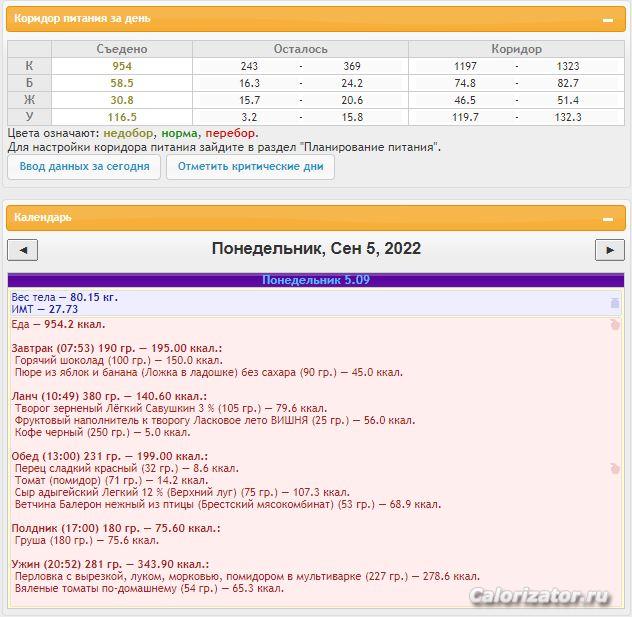This screenshot has height=617, width=632.
Task: Click remaining calories value 243
Action: tap(249, 66)
